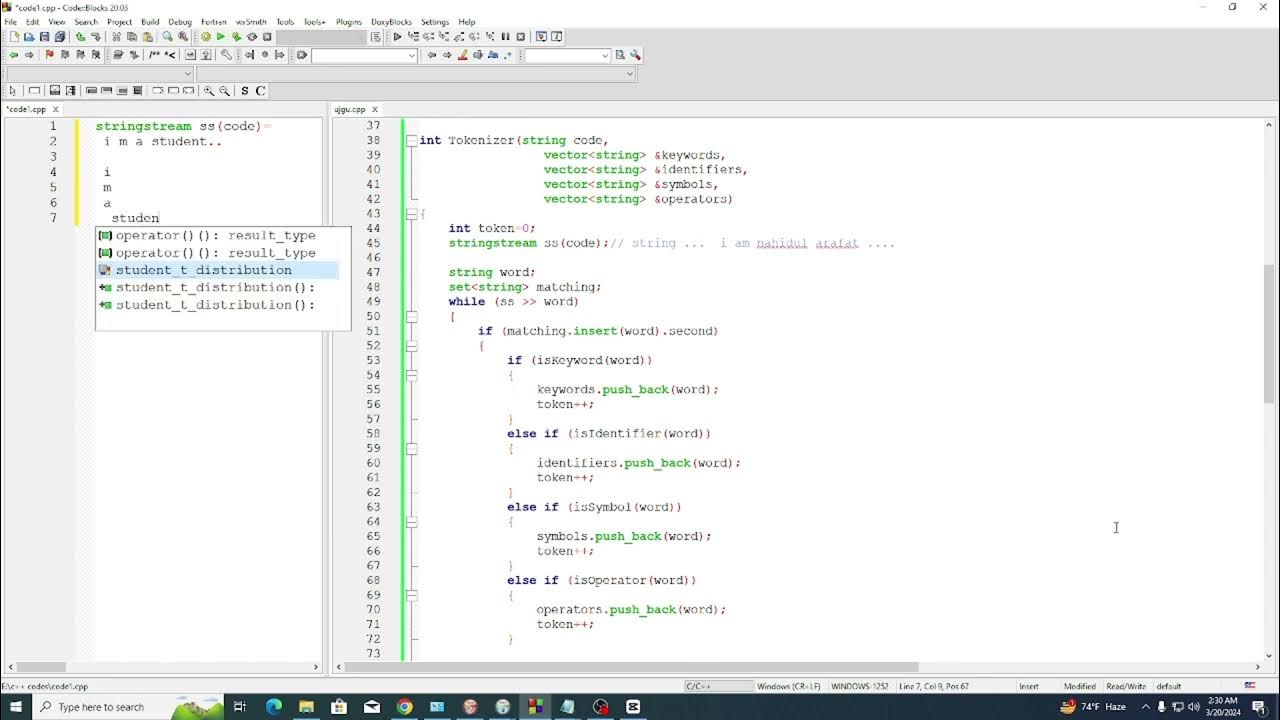
Task: Stop the debugger icon
Action: 520,37
